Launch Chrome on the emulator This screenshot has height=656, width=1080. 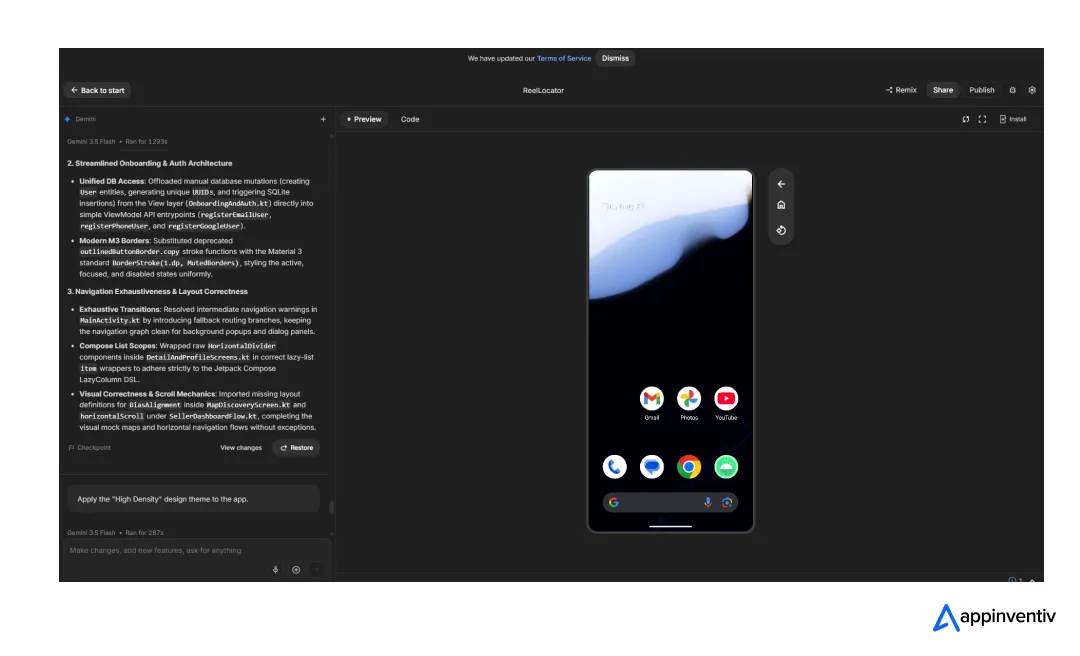[689, 467]
